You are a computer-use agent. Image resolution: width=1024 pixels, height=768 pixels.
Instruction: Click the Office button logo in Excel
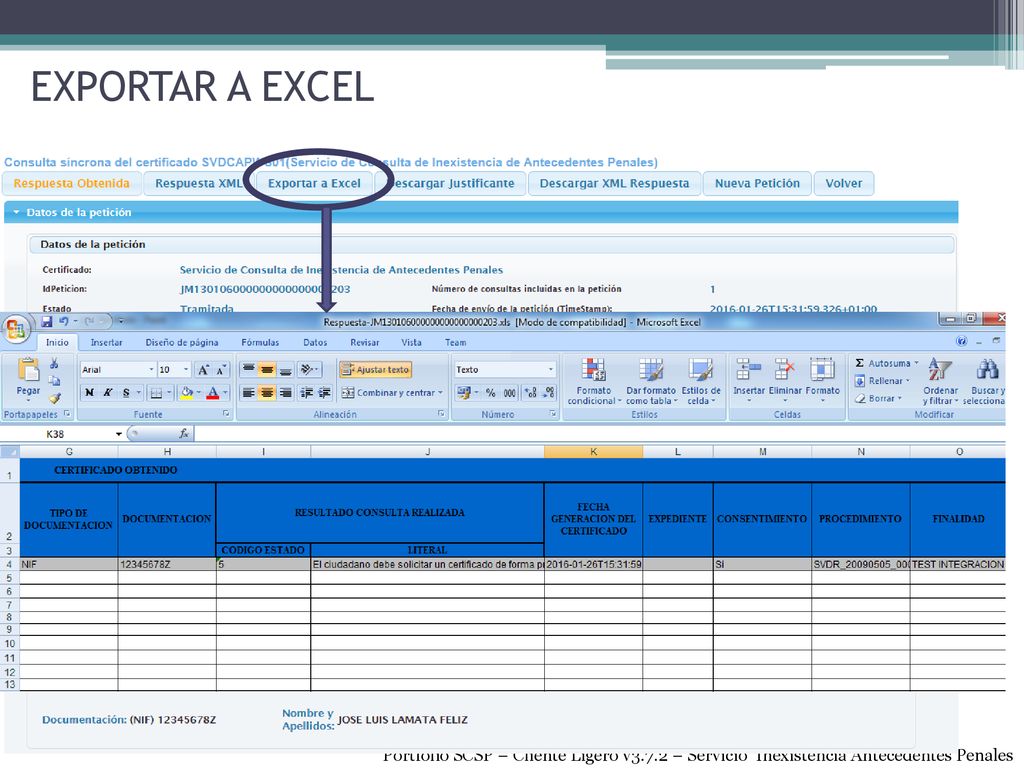coord(16,328)
